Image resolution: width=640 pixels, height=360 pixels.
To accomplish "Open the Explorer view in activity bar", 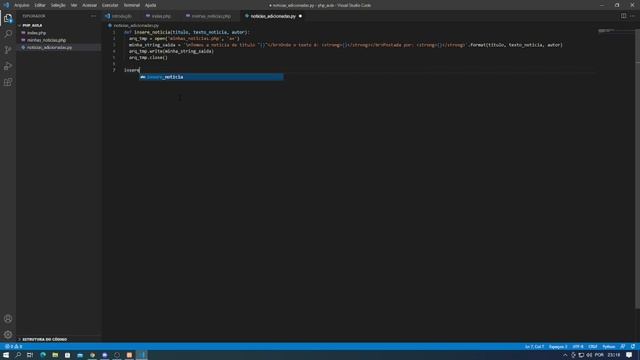I will pyautogui.click(x=8, y=18).
